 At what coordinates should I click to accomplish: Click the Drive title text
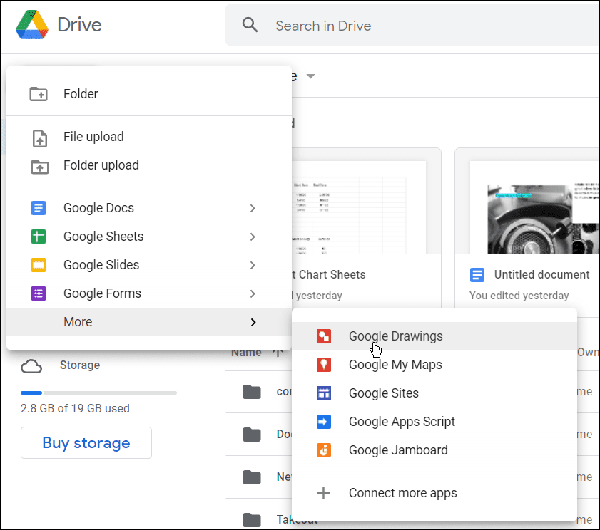tap(80, 25)
